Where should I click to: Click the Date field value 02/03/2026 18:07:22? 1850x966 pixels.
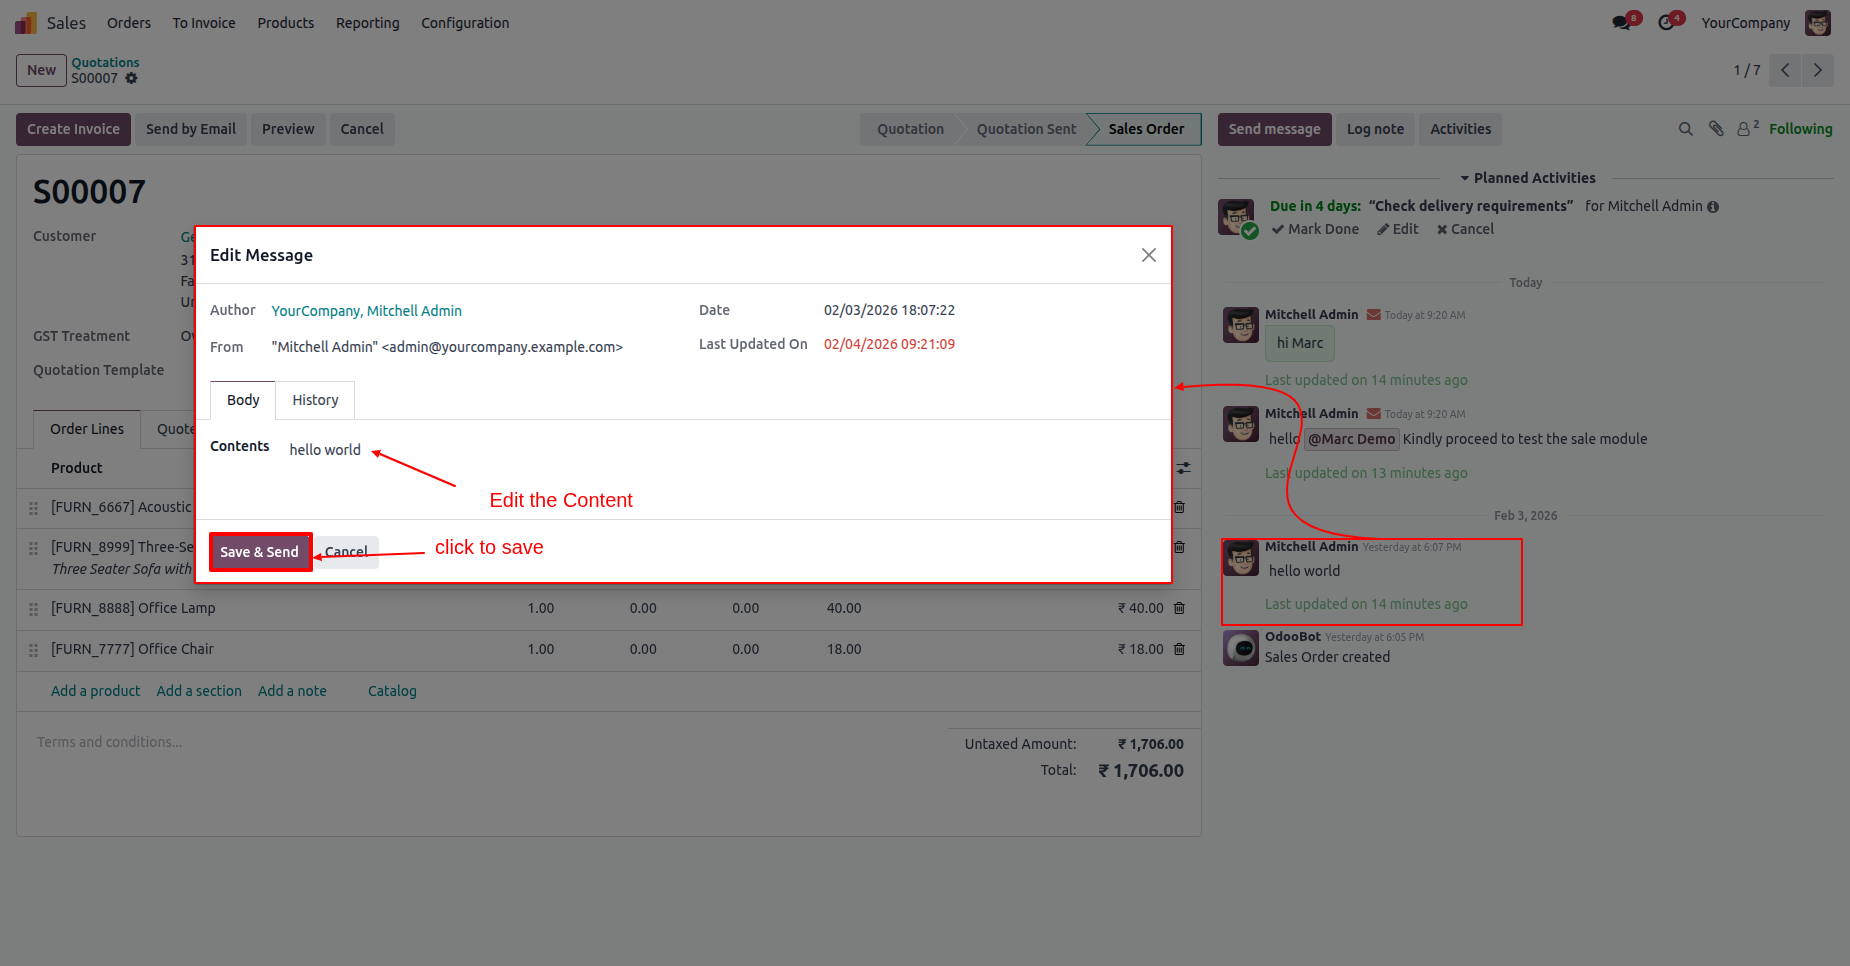(889, 310)
